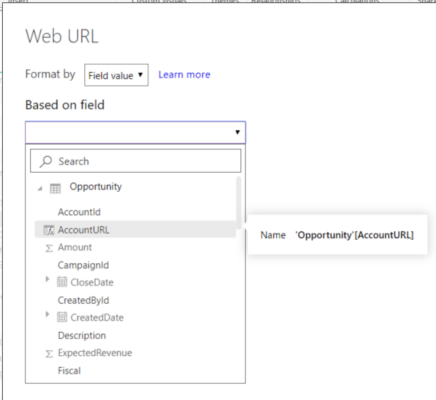Click the Based on field label
Image resolution: width=436 pixels, height=400 pixels.
[x=65, y=105]
